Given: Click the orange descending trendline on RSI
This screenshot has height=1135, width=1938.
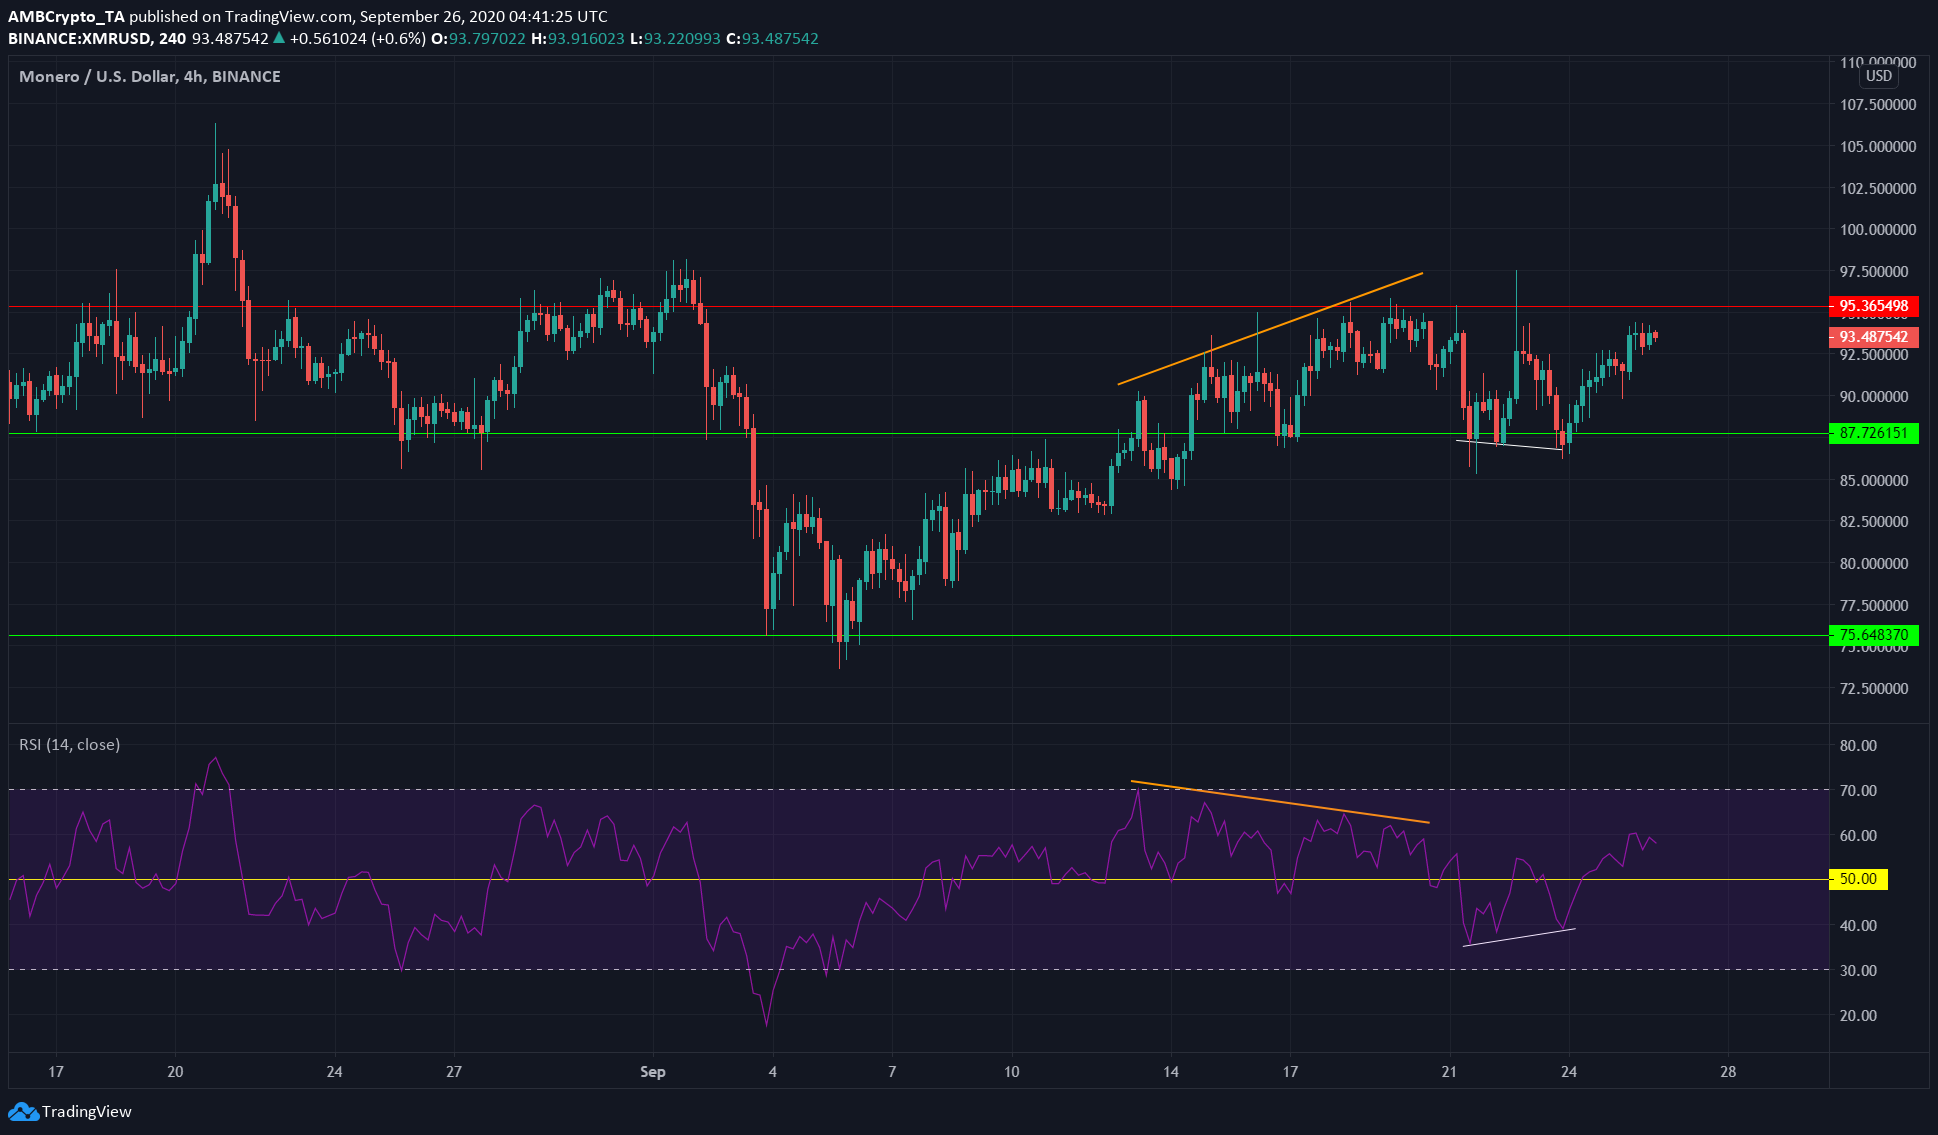Looking at the screenshot, I should [1280, 802].
